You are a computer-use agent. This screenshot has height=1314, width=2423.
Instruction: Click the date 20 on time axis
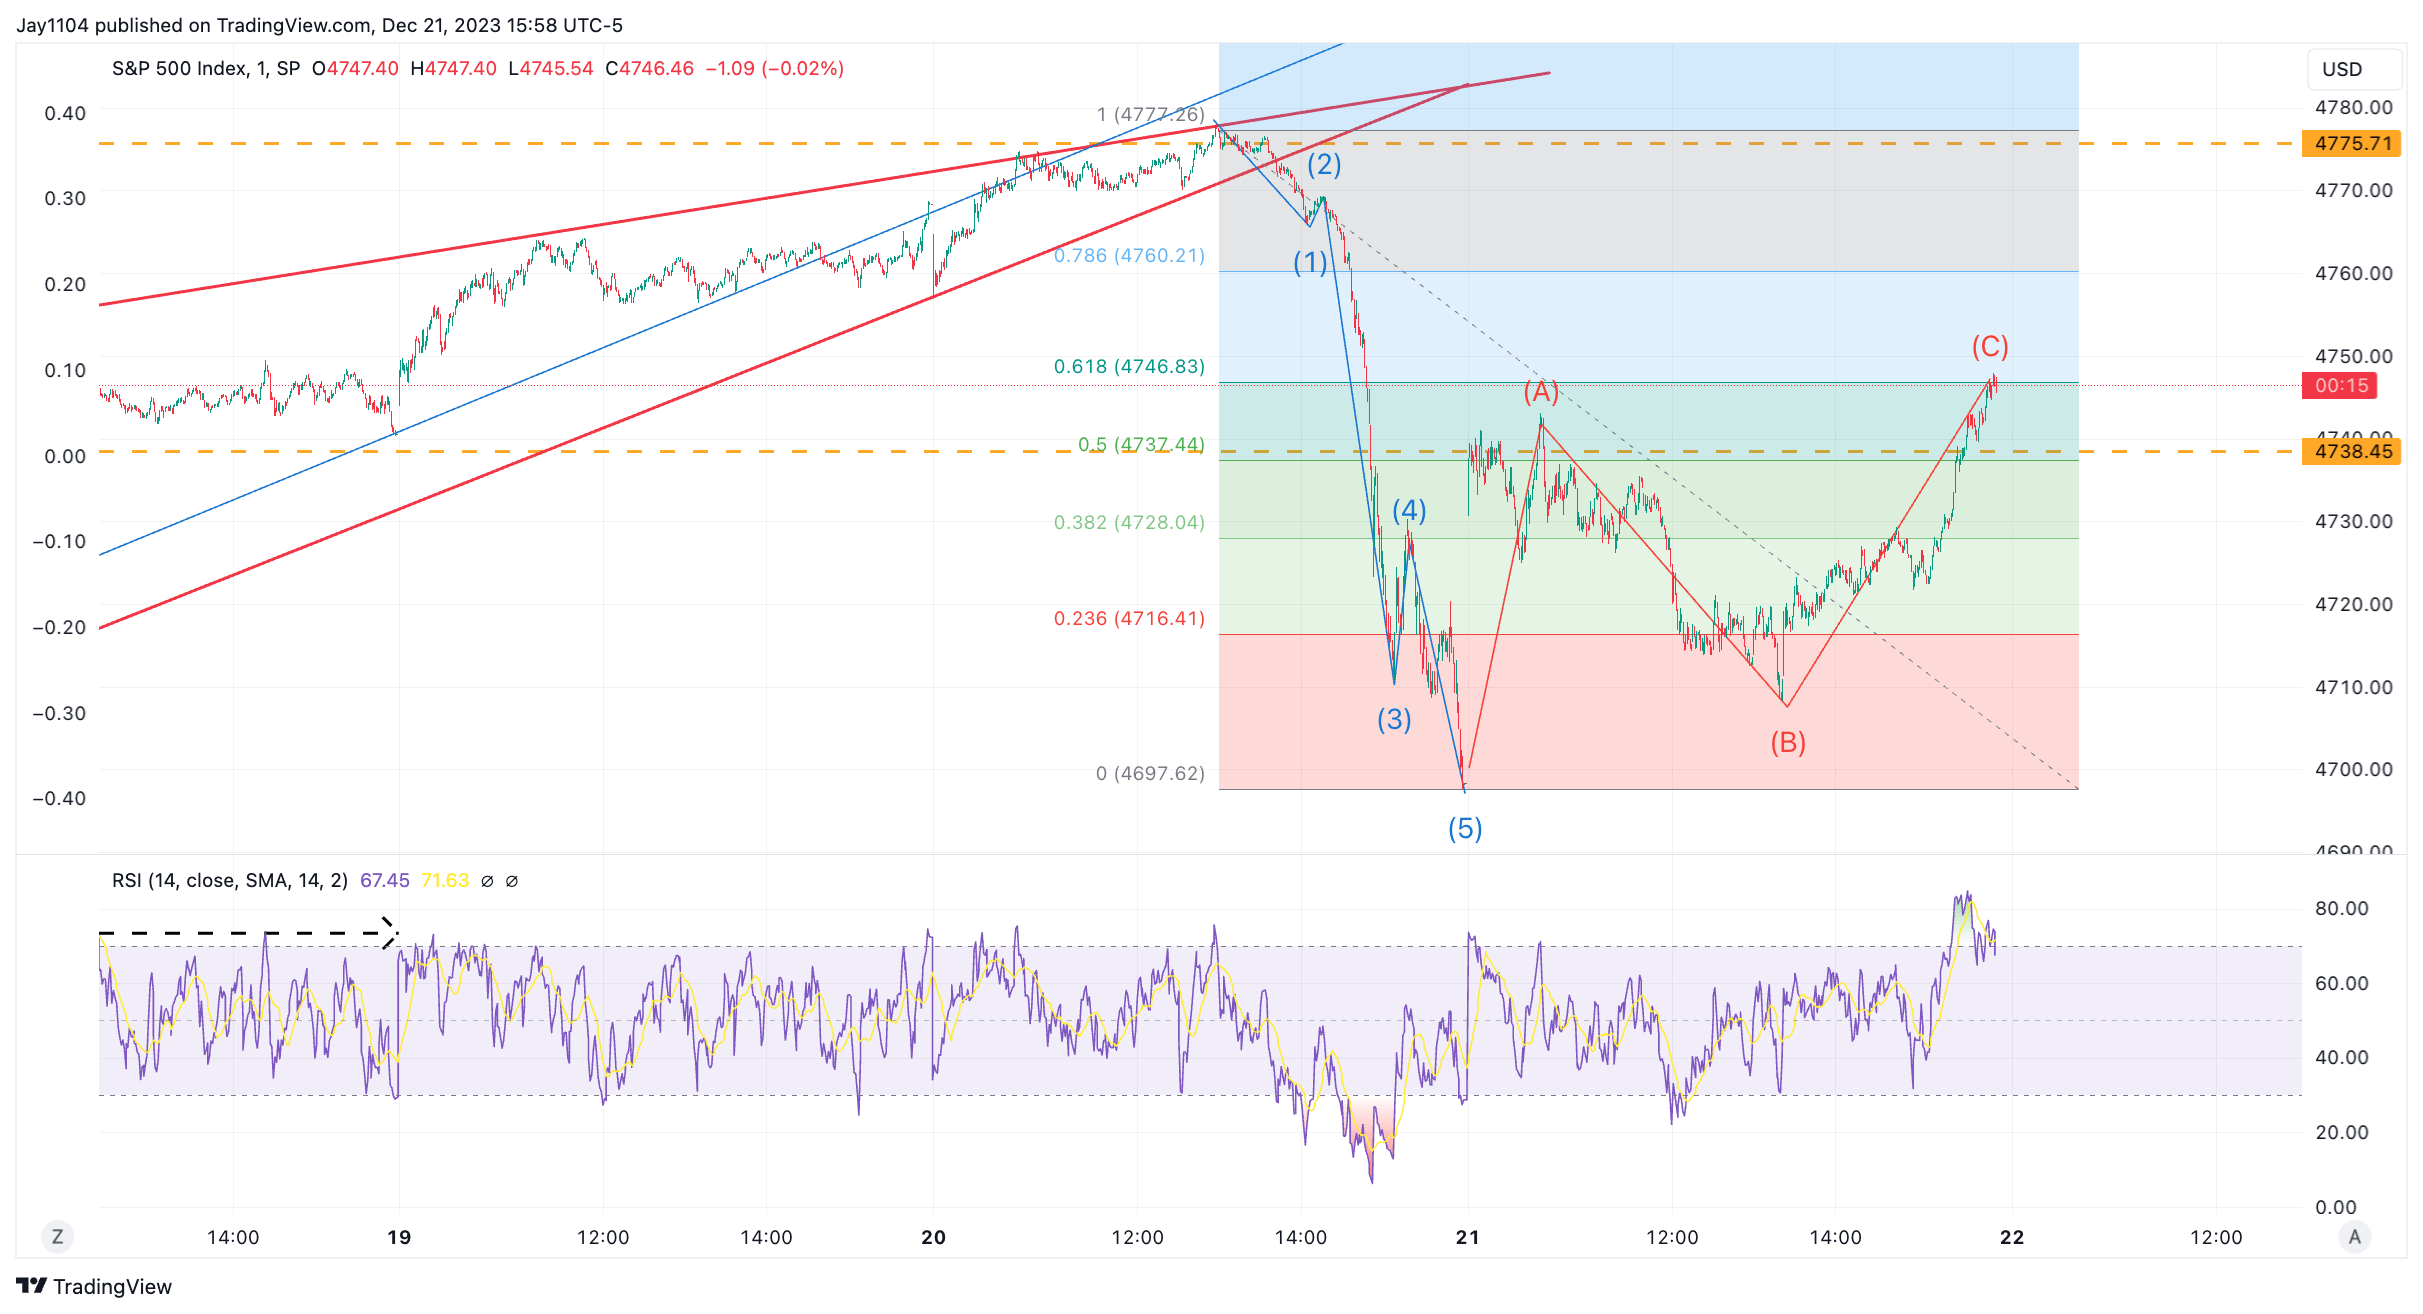tap(933, 1237)
